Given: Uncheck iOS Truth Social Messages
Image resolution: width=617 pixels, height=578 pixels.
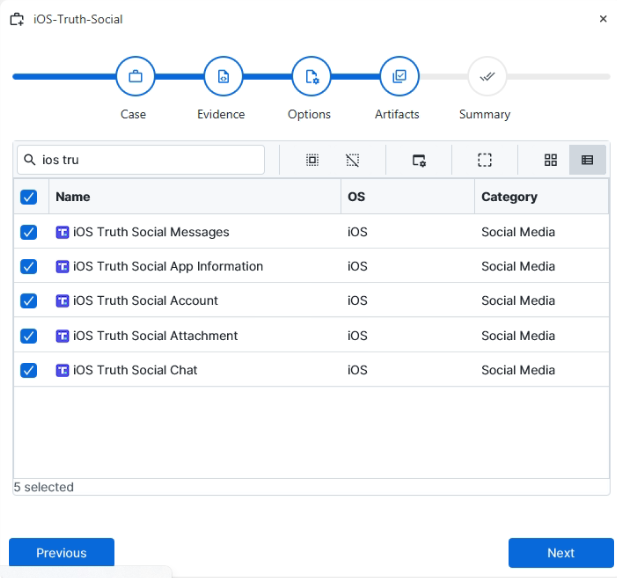Looking at the screenshot, I should coord(29,232).
